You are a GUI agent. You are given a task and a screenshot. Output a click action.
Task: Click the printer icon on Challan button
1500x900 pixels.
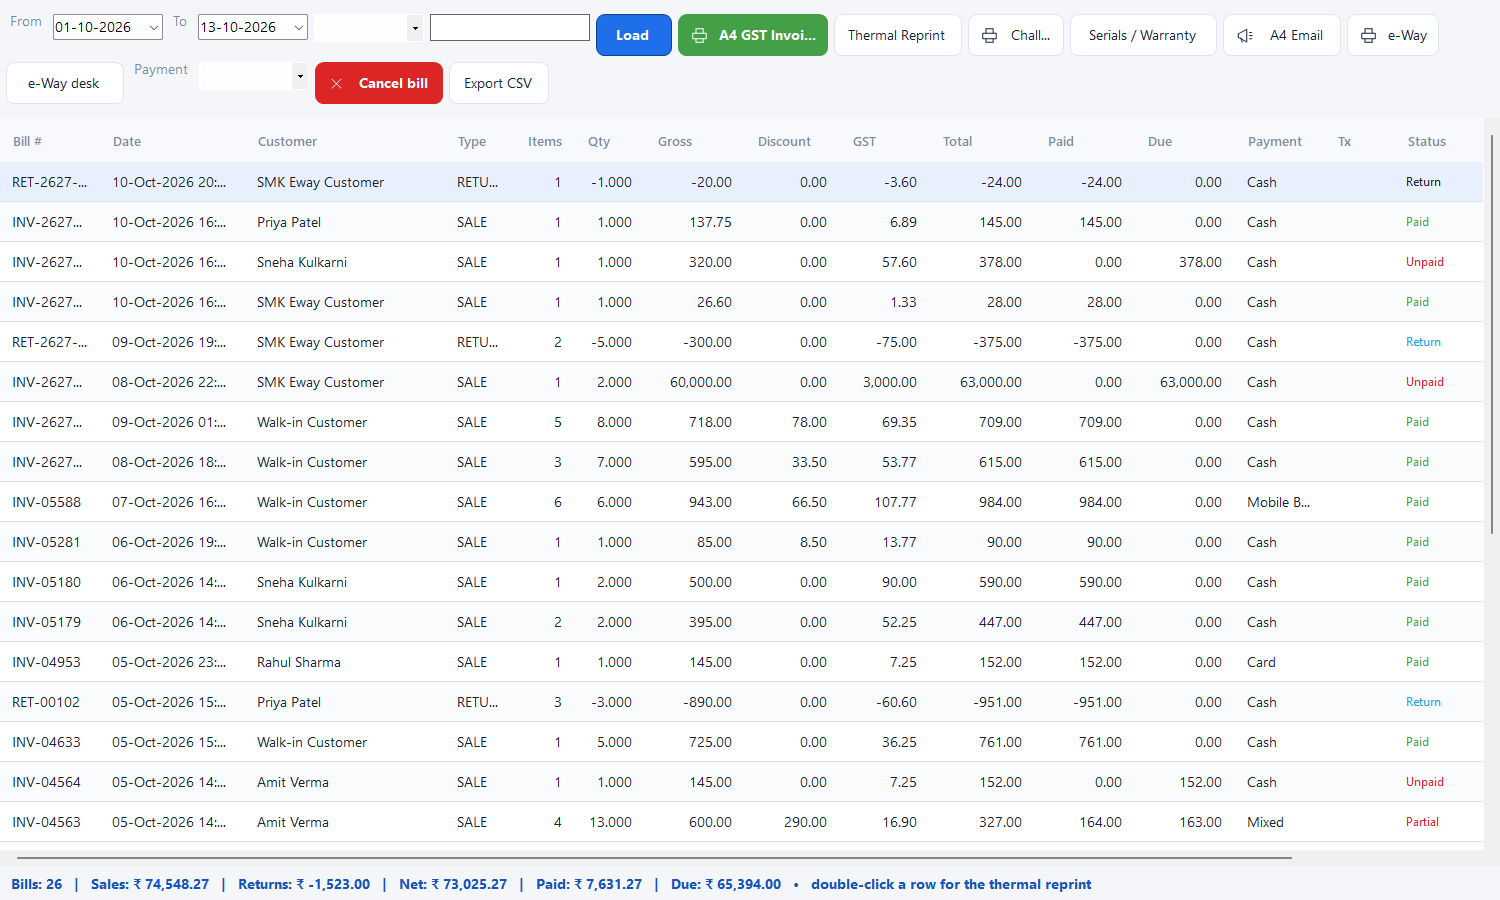point(989,35)
